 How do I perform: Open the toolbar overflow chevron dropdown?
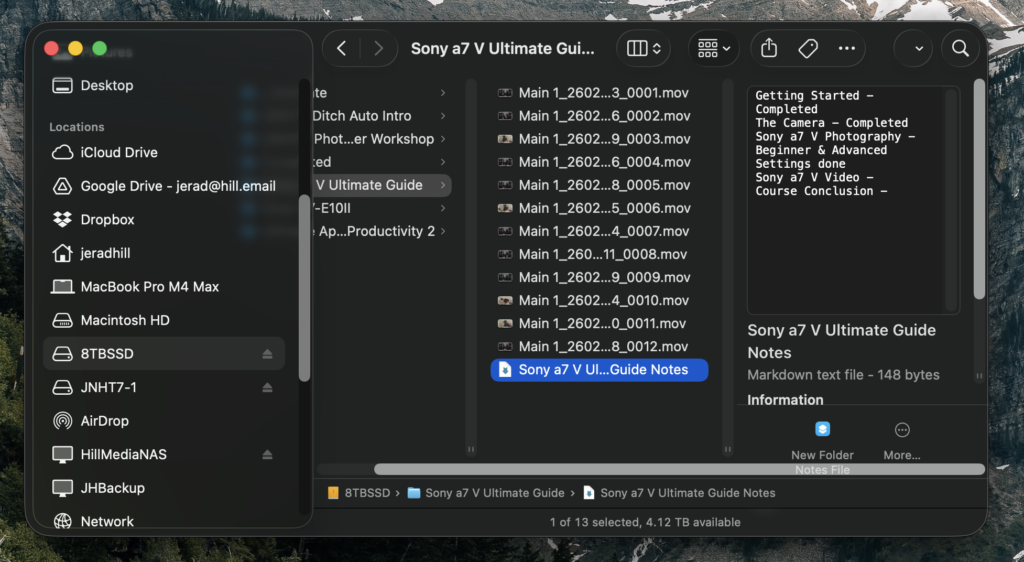(918, 48)
